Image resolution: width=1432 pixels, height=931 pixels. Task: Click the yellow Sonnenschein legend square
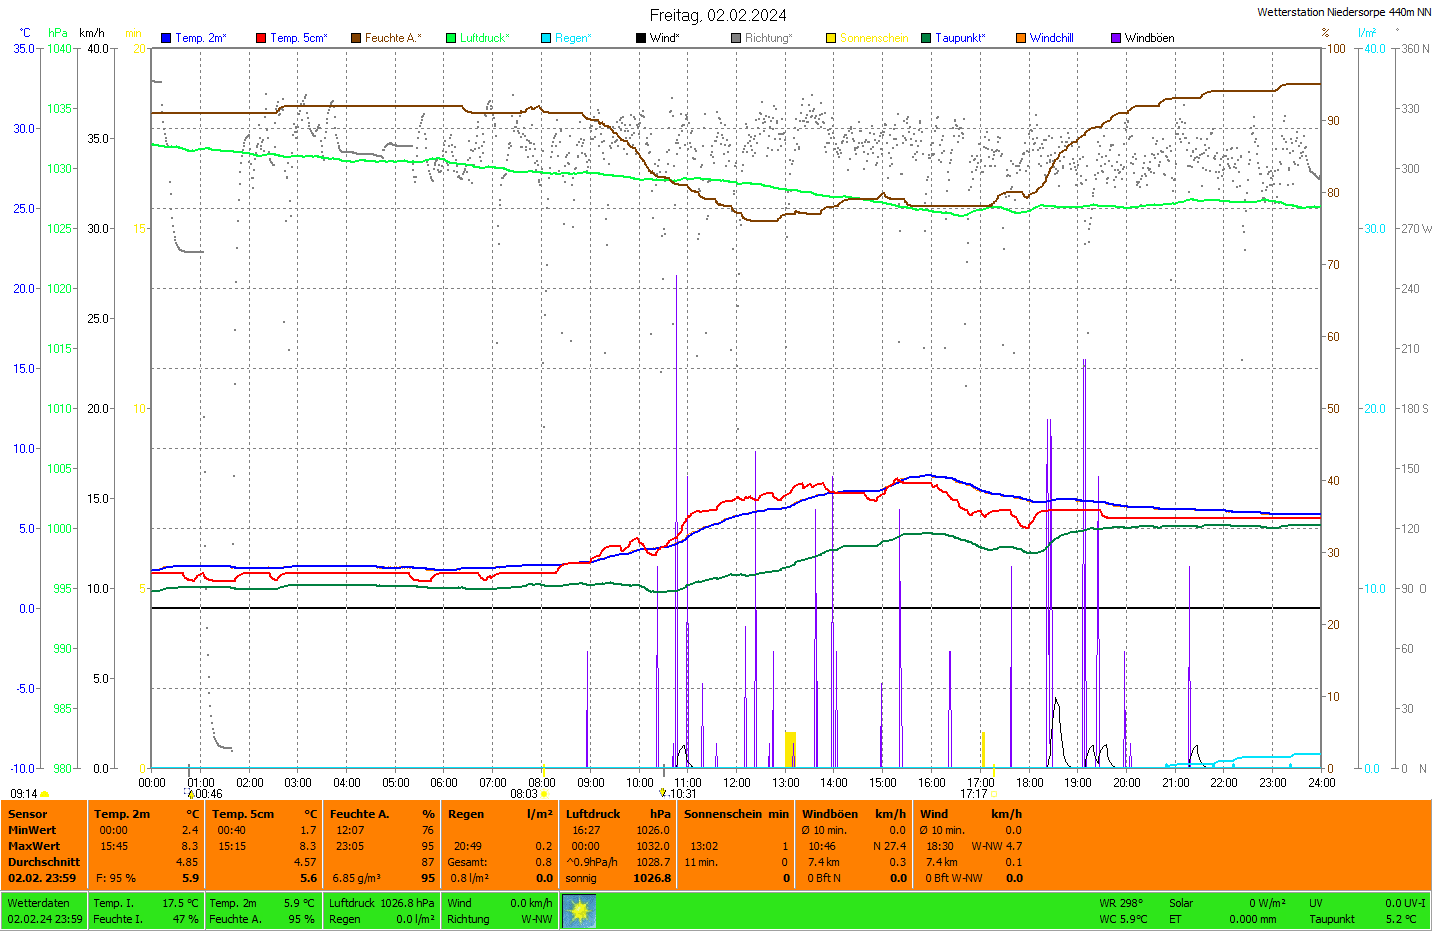(x=831, y=38)
